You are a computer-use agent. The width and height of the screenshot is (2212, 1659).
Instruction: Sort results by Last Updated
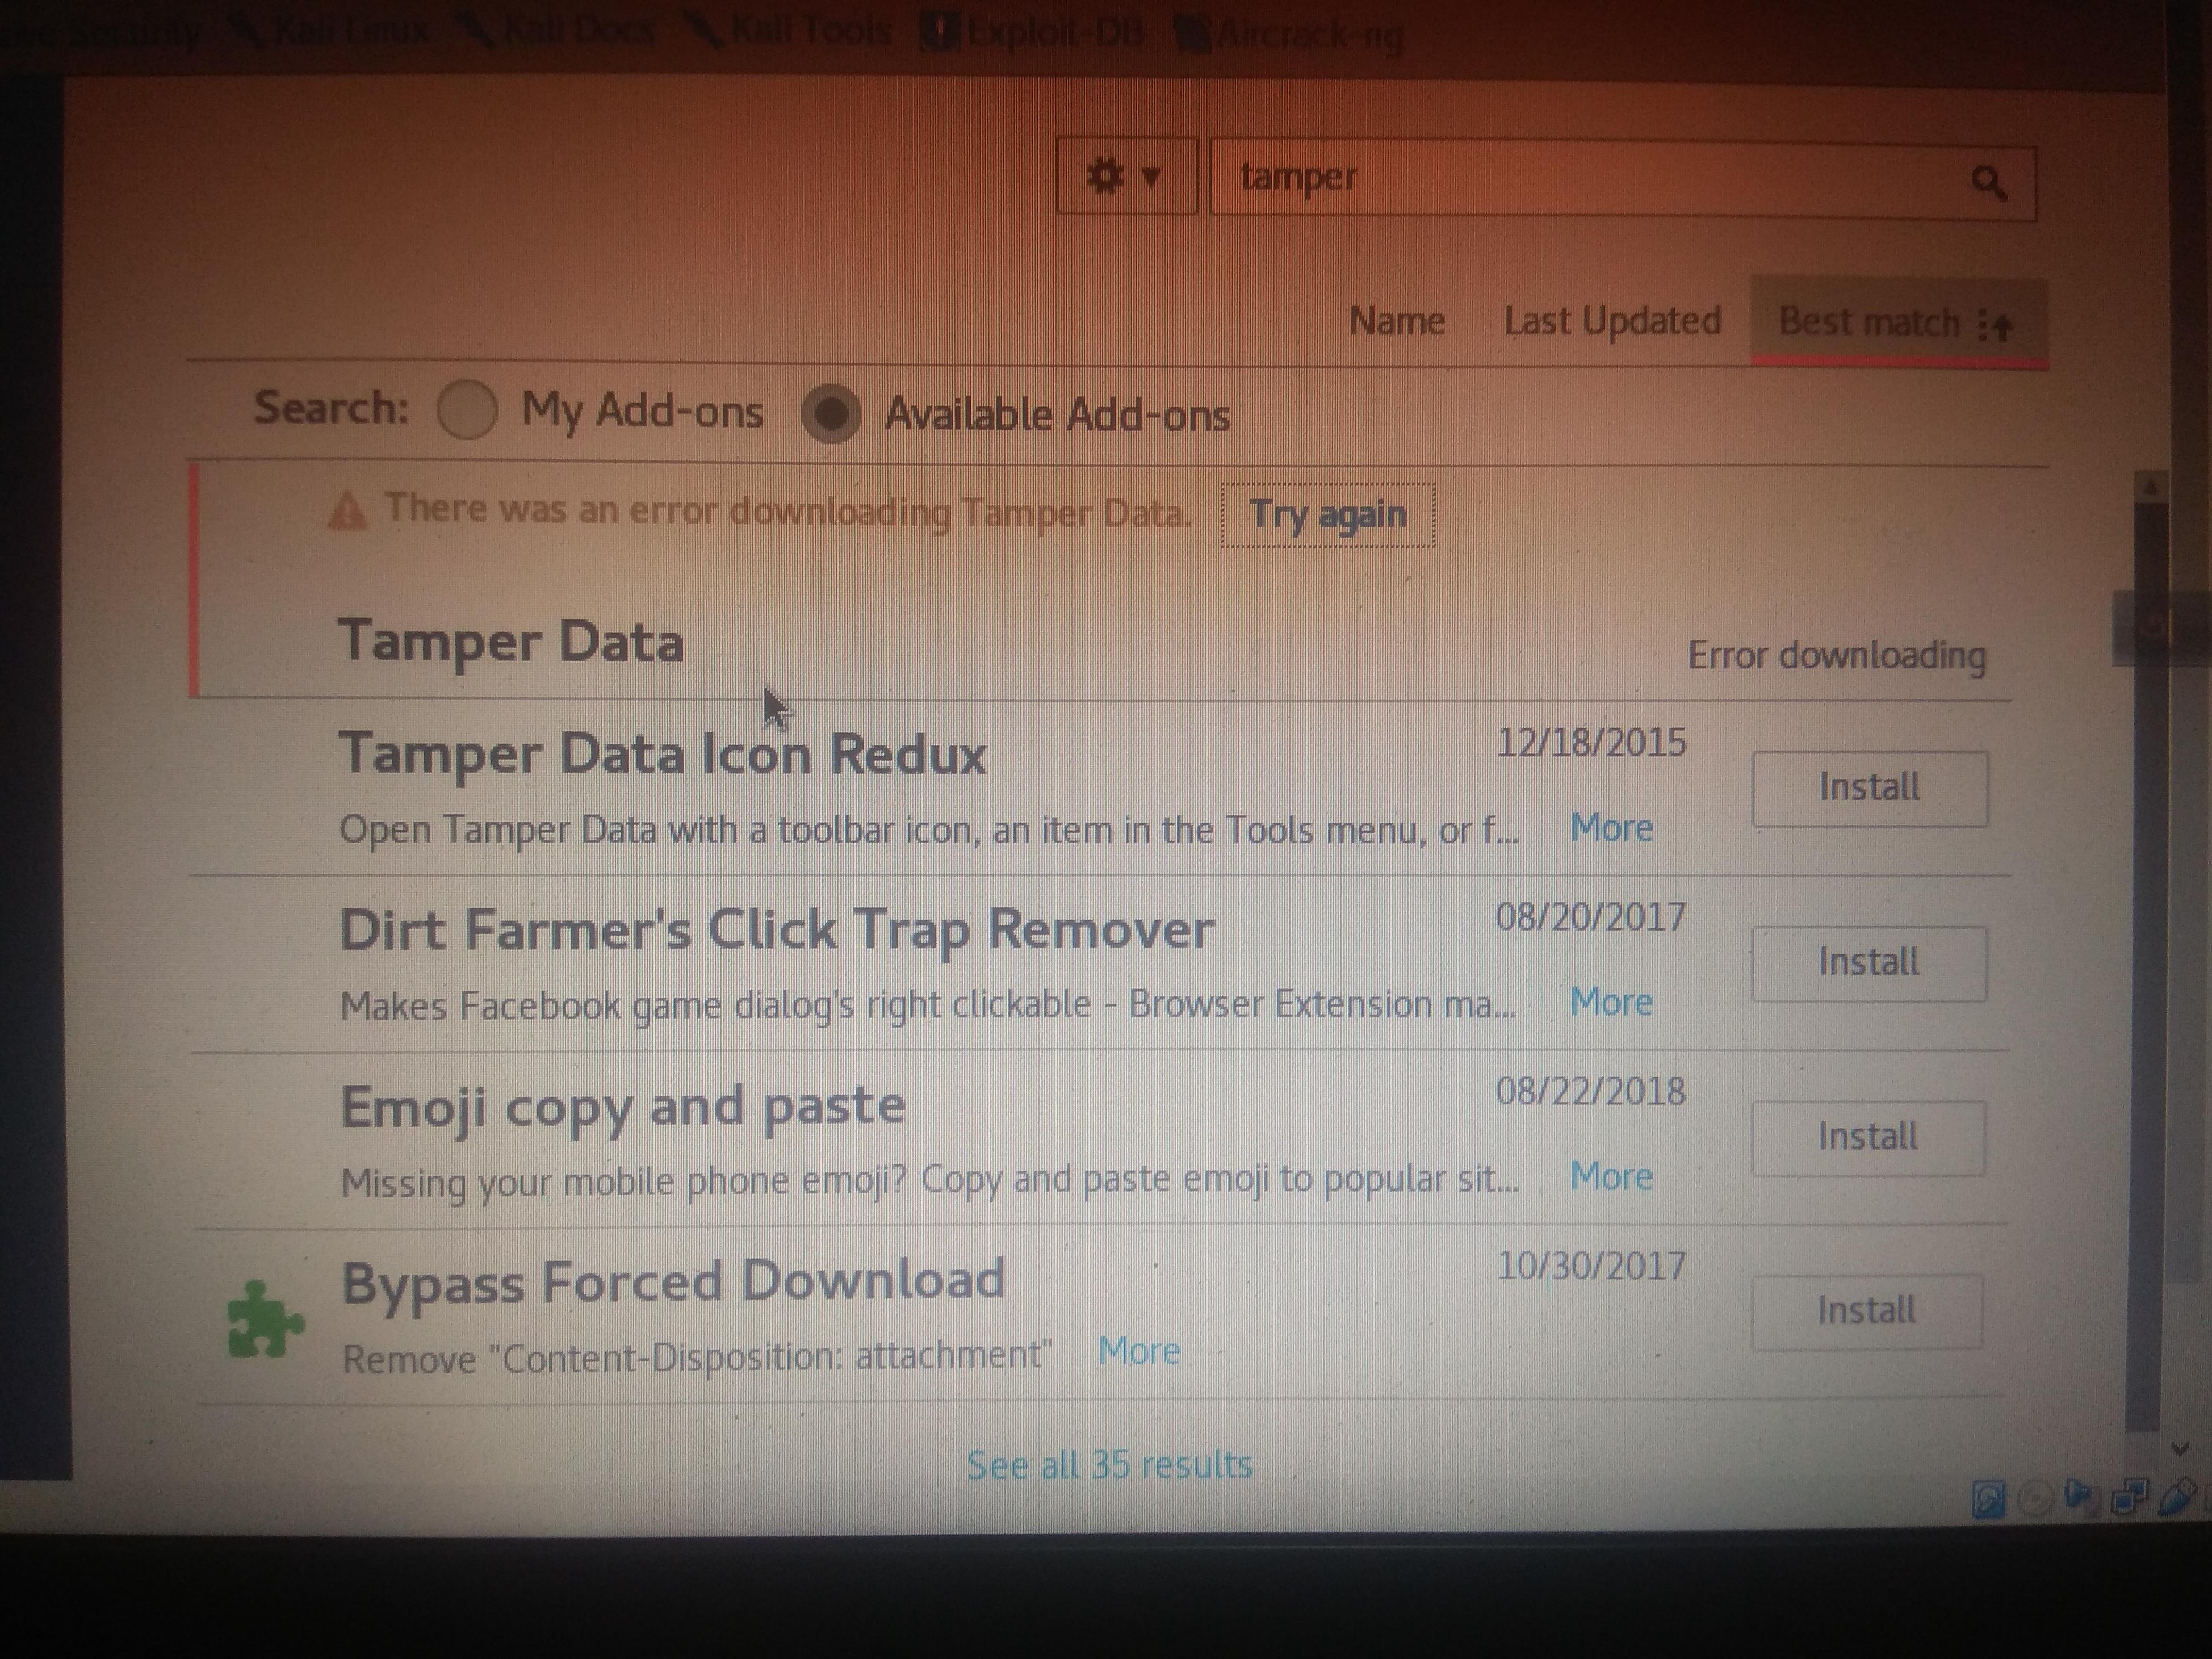pos(1611,321)
